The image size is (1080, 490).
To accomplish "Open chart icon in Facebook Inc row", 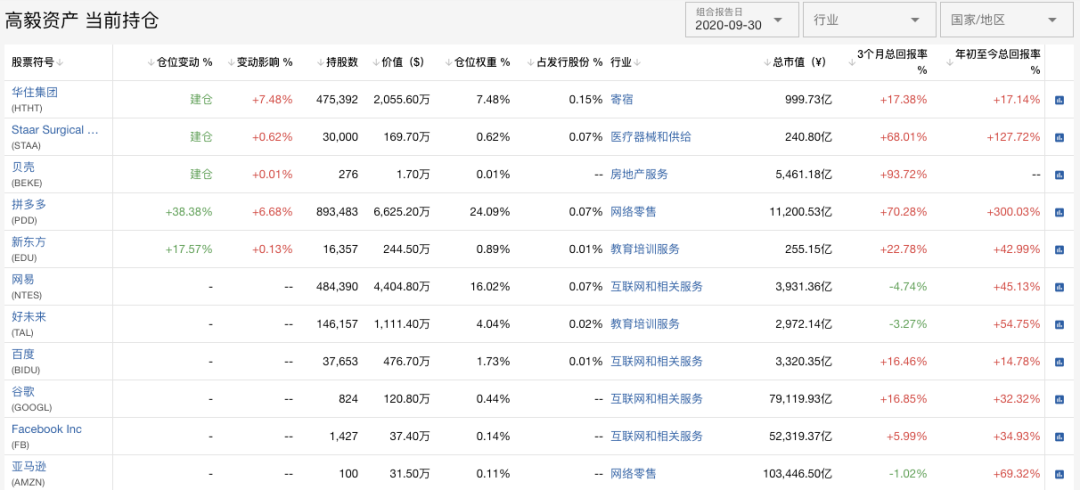I will click(x=1059, y=436).
